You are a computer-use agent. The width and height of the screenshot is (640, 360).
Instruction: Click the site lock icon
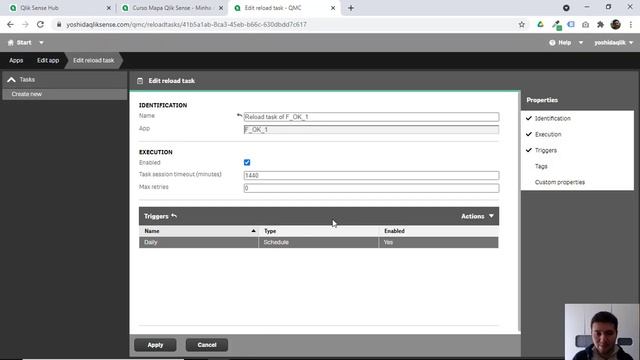pyautogui.click(x=59, y=24)
